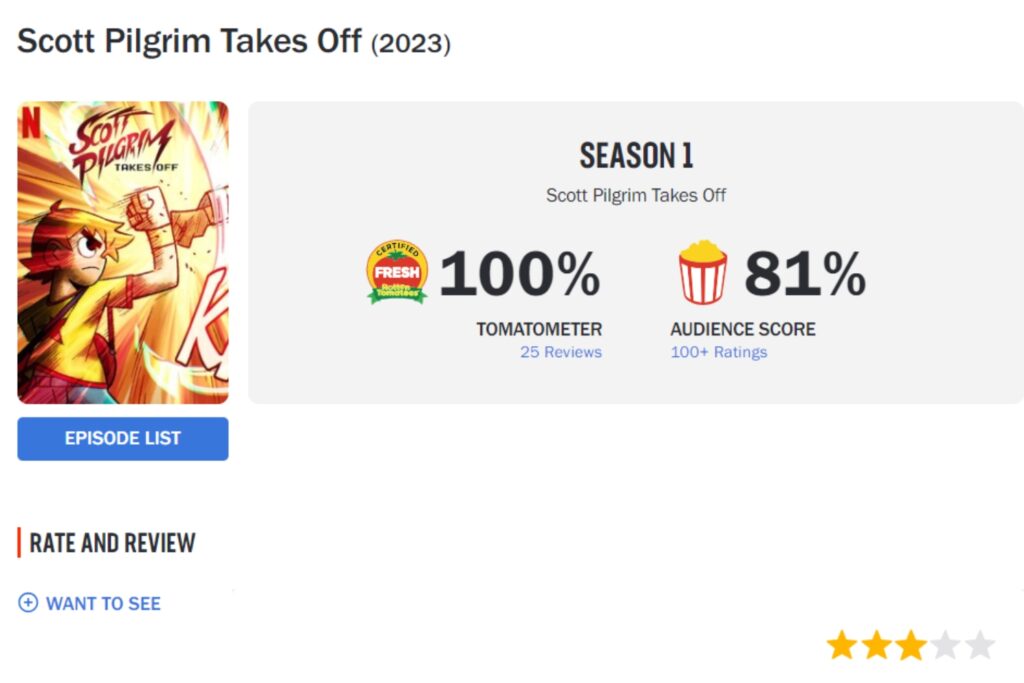Click the Scott Pilgrim Takes Off poster
This screenshot has width=1024, height=683.
pyautogui.click(x=123, y=253)
